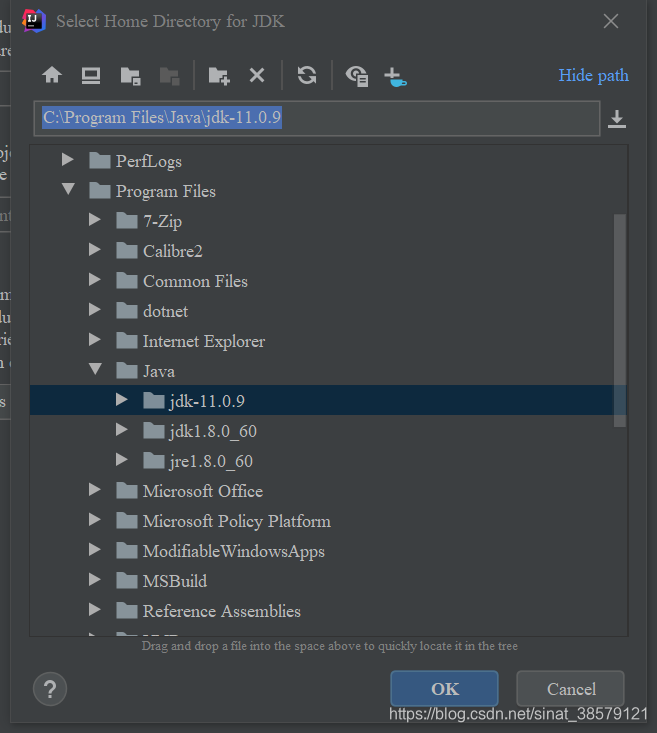Expand the Microsoft Office folder arrow
Image resolution: width=657 pixels, height=733 pixels.
[x=95, y=489]
